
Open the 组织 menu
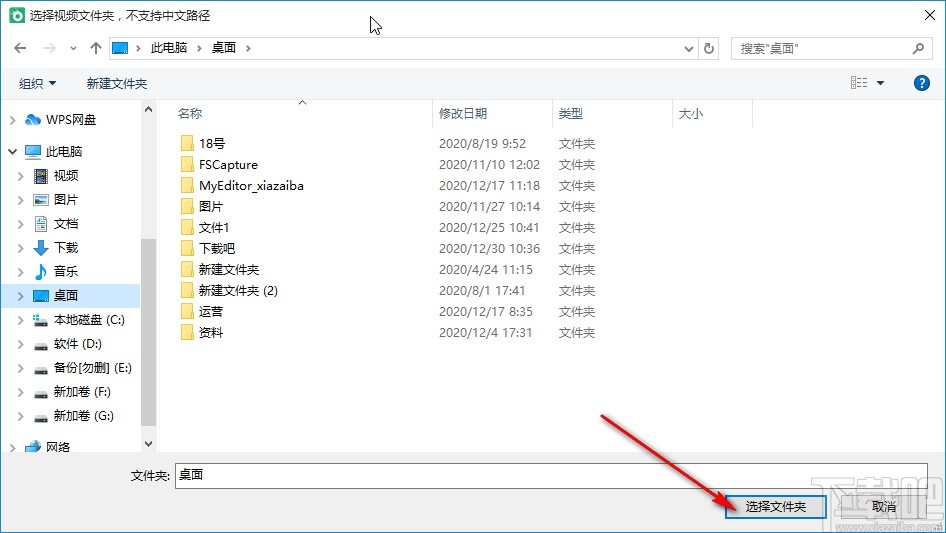click(x=37, y=83)
